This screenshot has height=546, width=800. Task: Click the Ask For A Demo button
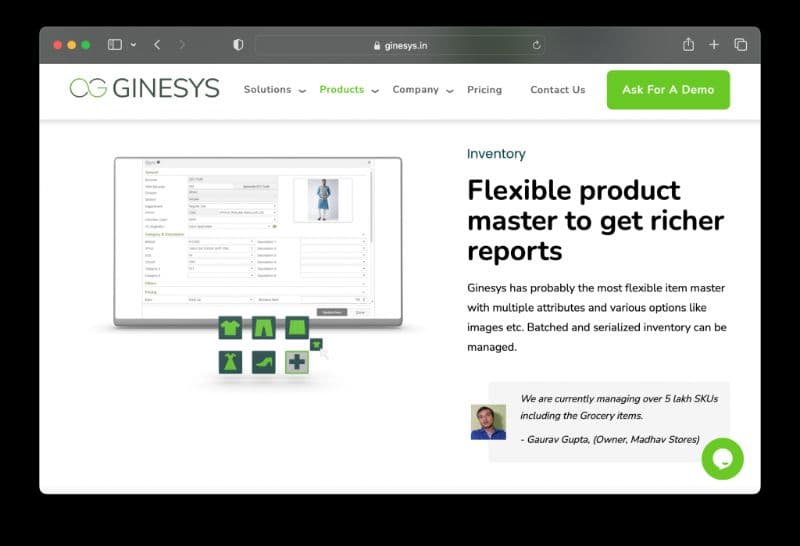coord(668,90)
